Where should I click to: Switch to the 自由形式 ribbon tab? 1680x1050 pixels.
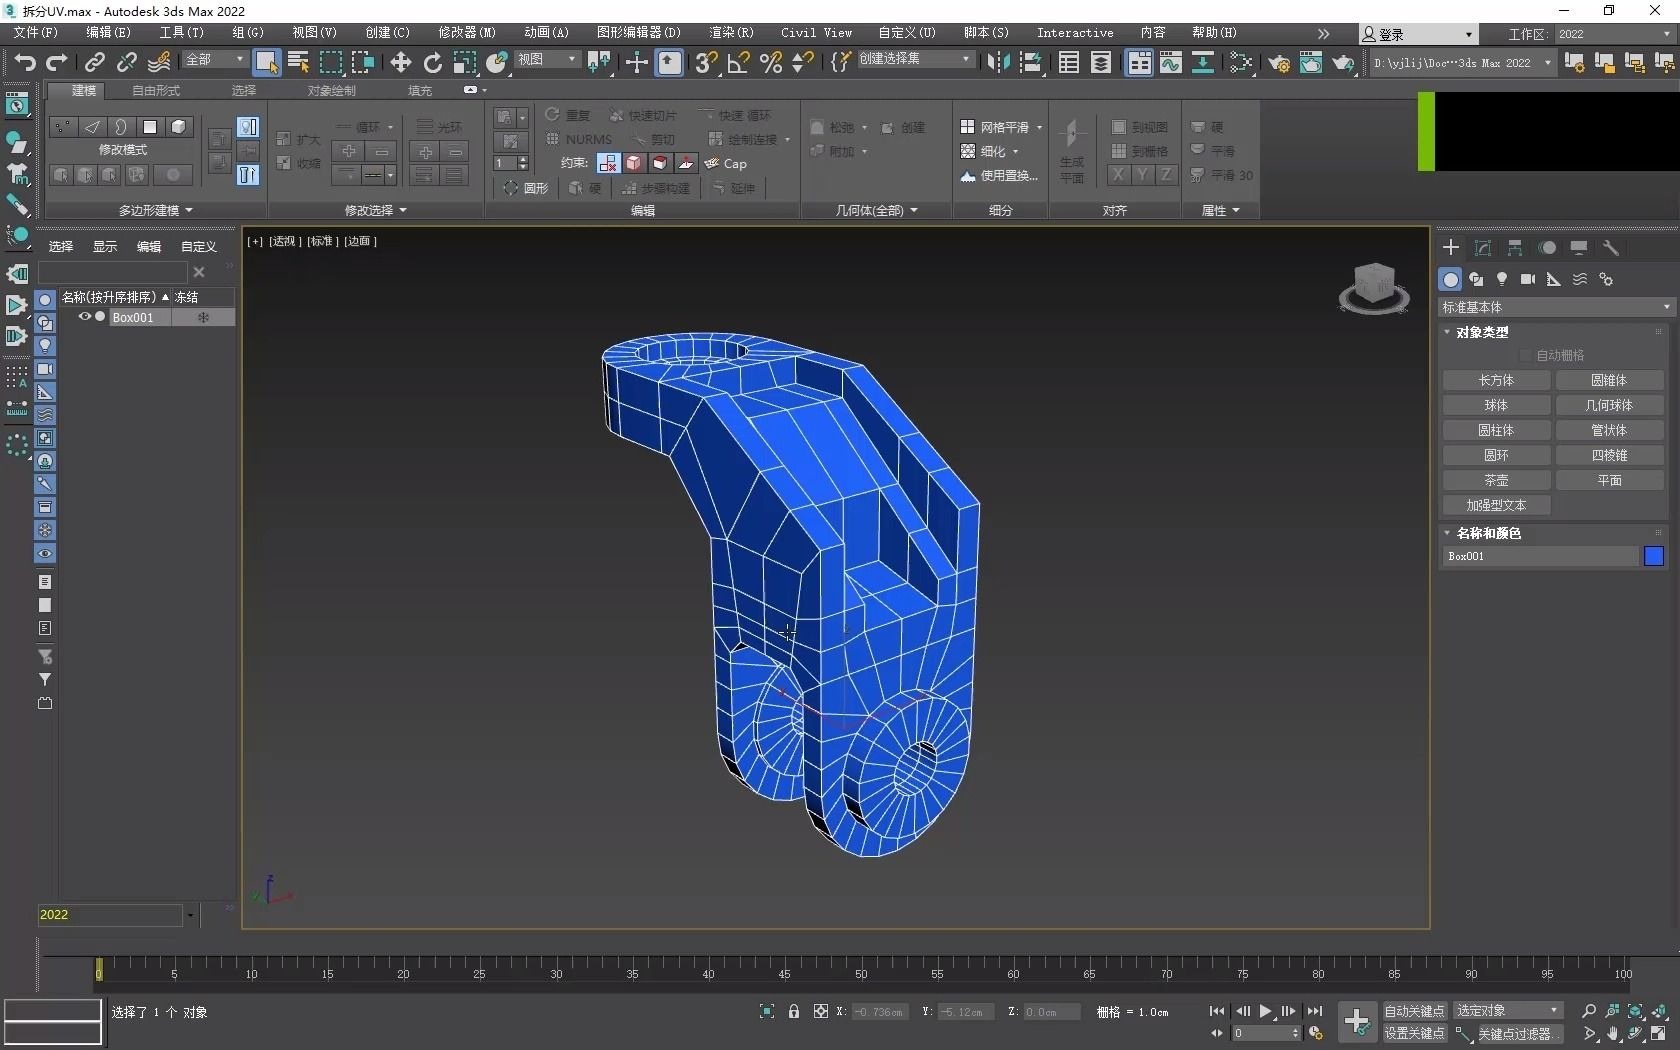tap(154, 90)
